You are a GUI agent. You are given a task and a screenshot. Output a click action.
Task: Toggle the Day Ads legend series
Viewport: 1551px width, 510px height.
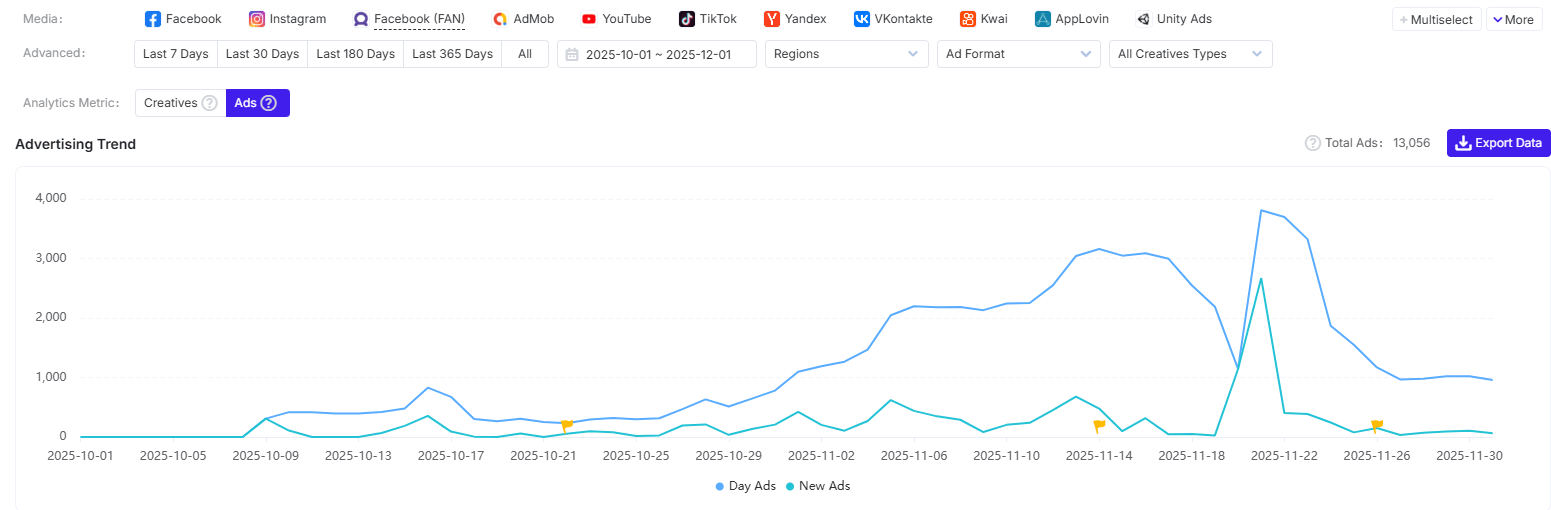[x=745, y=486]
